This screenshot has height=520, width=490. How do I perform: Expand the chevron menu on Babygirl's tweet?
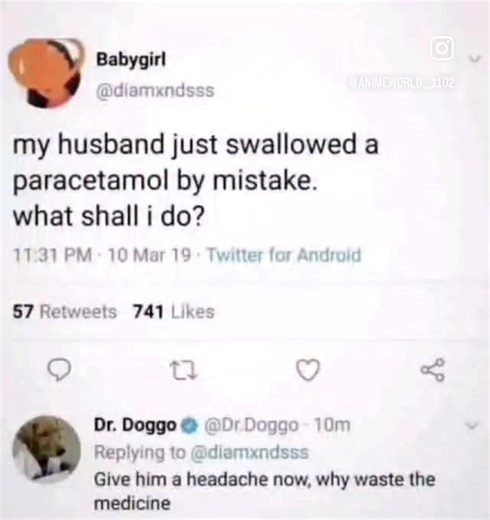474,59
